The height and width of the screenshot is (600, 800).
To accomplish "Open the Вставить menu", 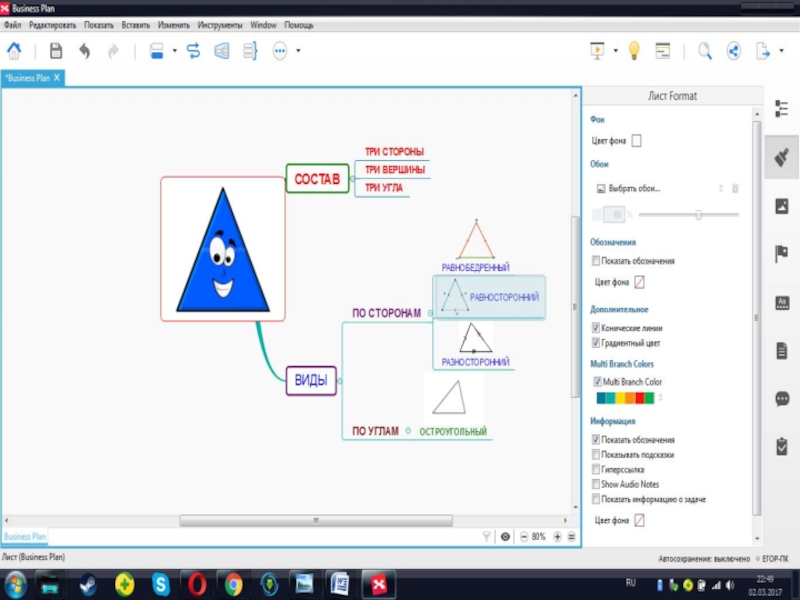I will [135, 24].
